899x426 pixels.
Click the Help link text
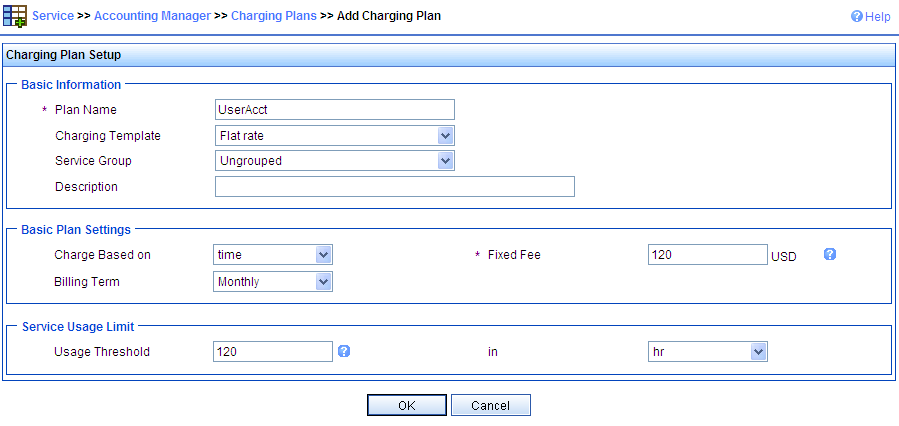[x=878, y=17]
